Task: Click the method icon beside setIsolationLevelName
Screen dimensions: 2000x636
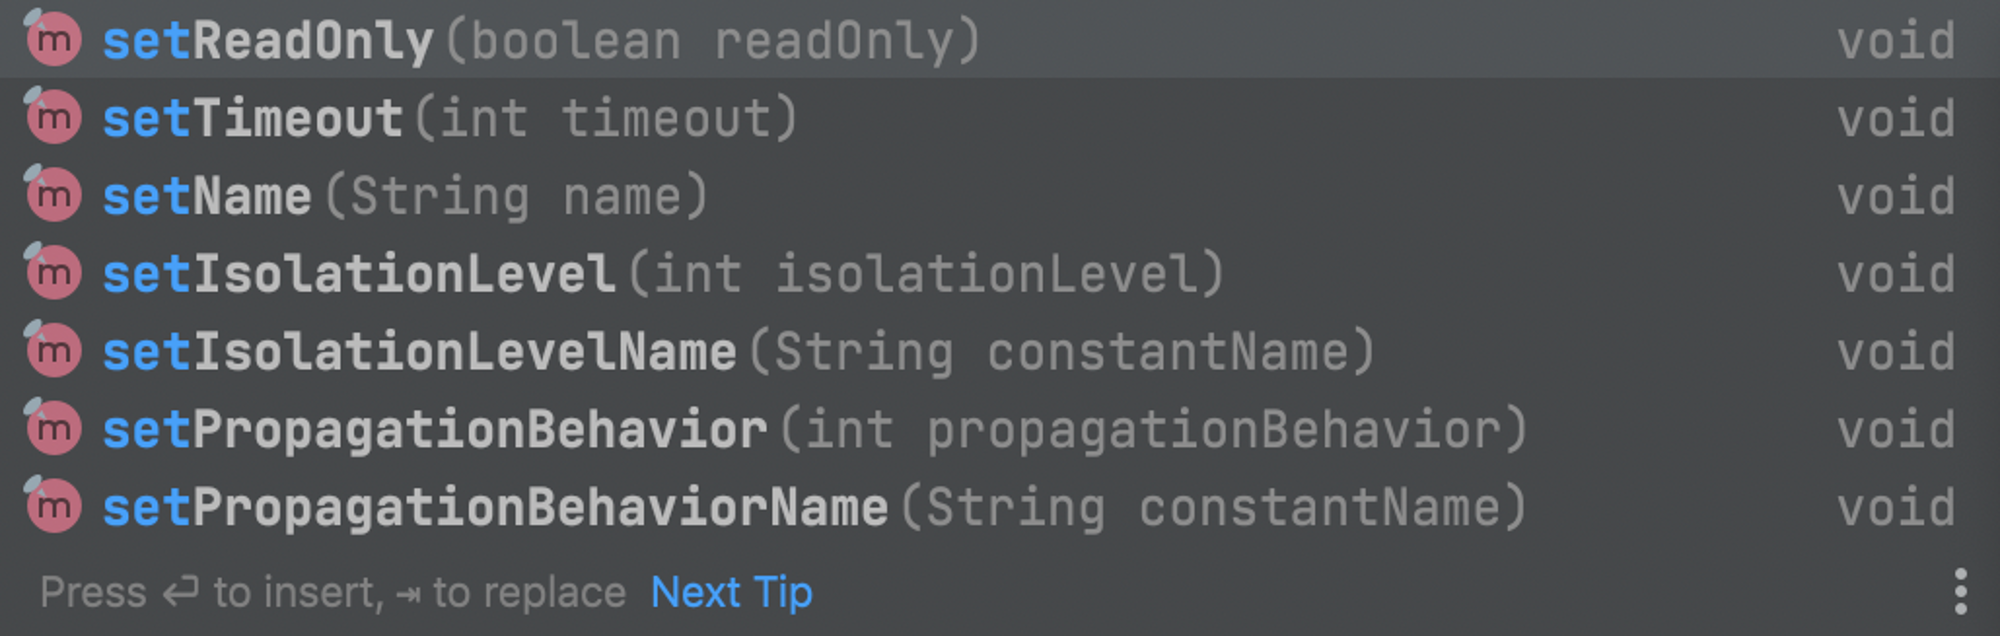Action: (x=53, y=351)
